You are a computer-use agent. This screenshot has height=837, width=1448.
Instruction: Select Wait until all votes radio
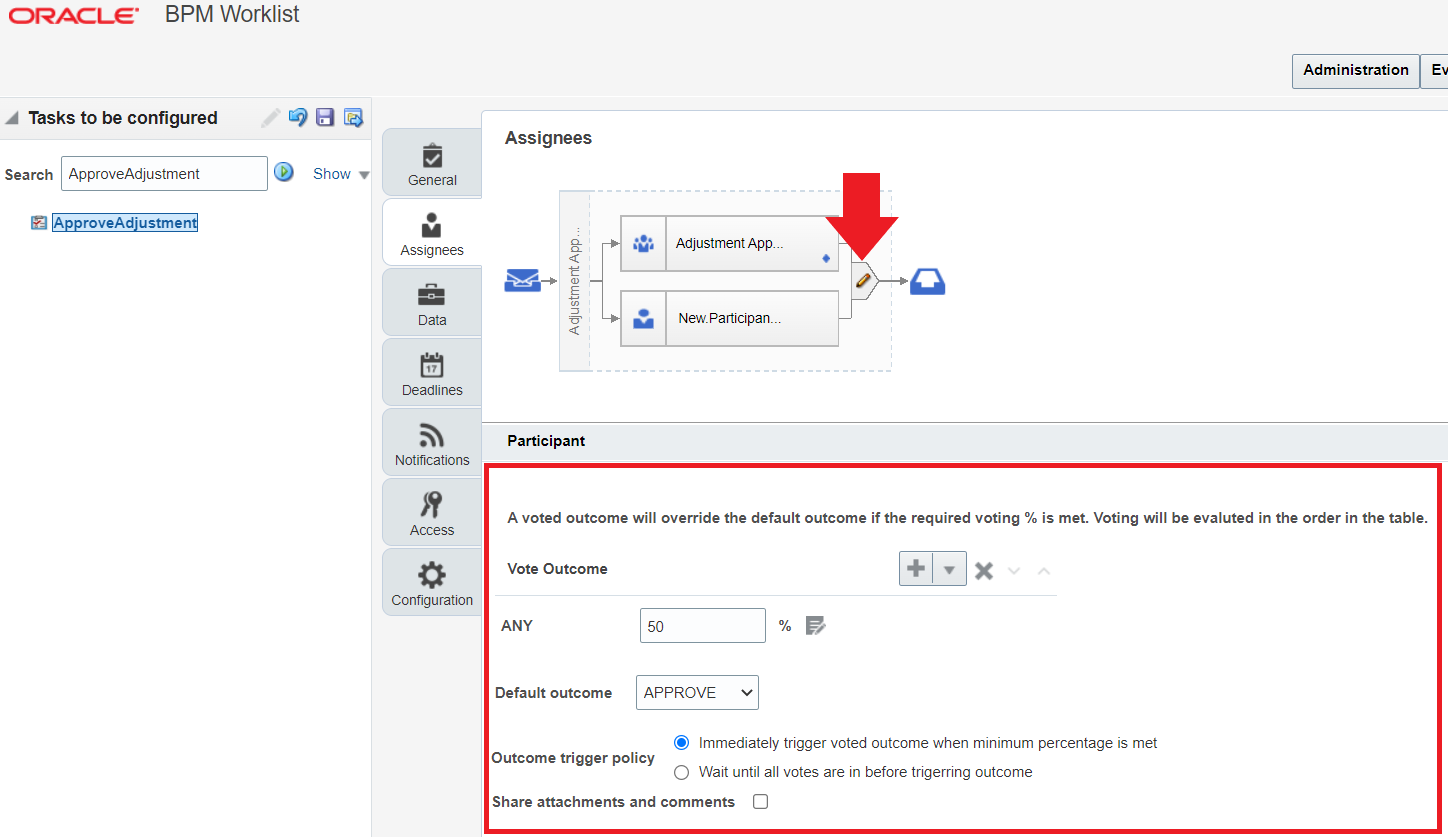(x=682, y=772)
